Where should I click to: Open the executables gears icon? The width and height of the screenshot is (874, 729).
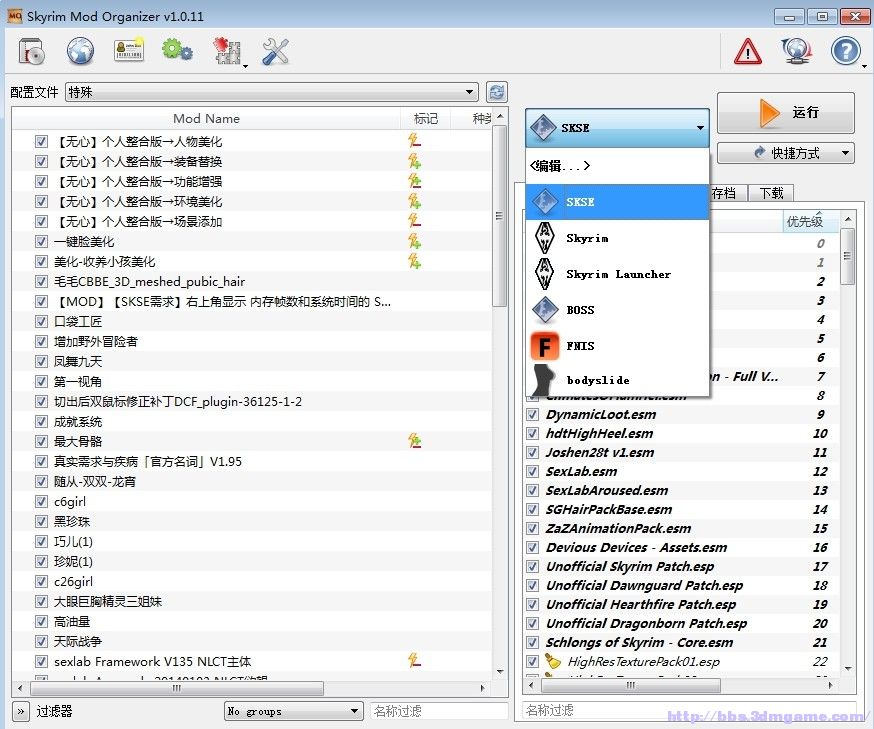(x=177, y=50)
